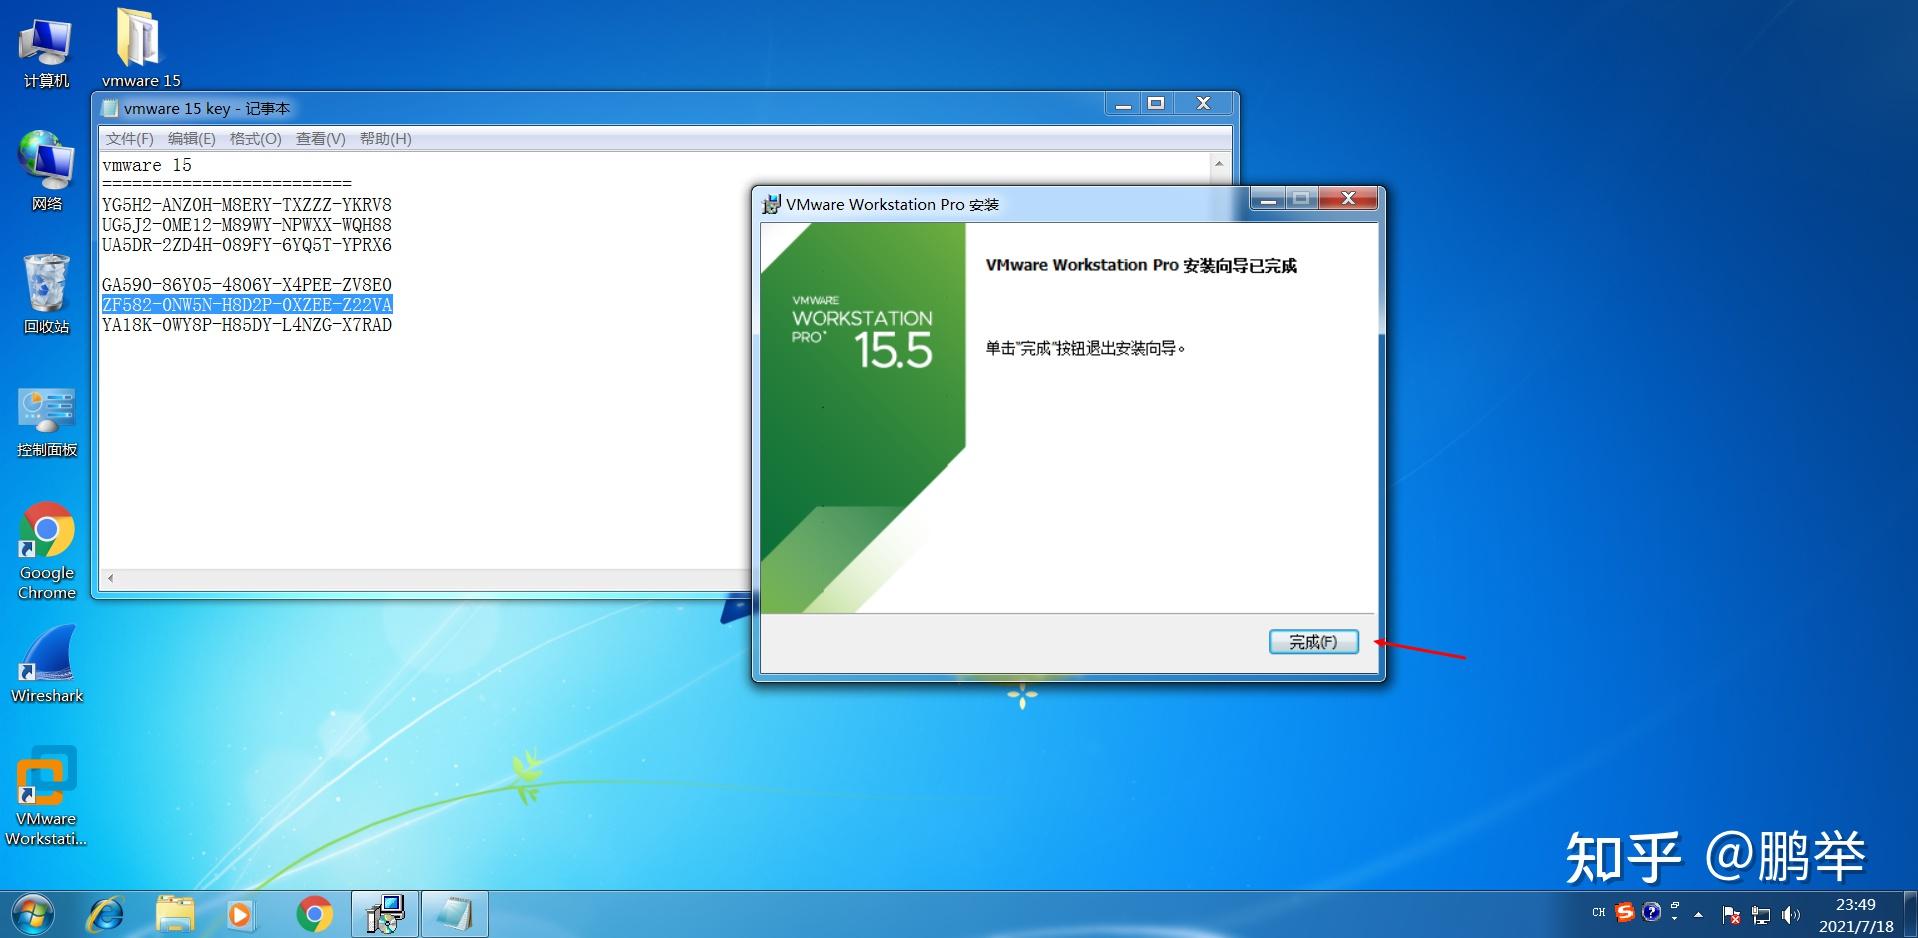Click highlighted key ZF582-0NW5N-H8D2P-0XZEE-Z22VA
This screenshot has height=938, width=1918.
point(247,305)
